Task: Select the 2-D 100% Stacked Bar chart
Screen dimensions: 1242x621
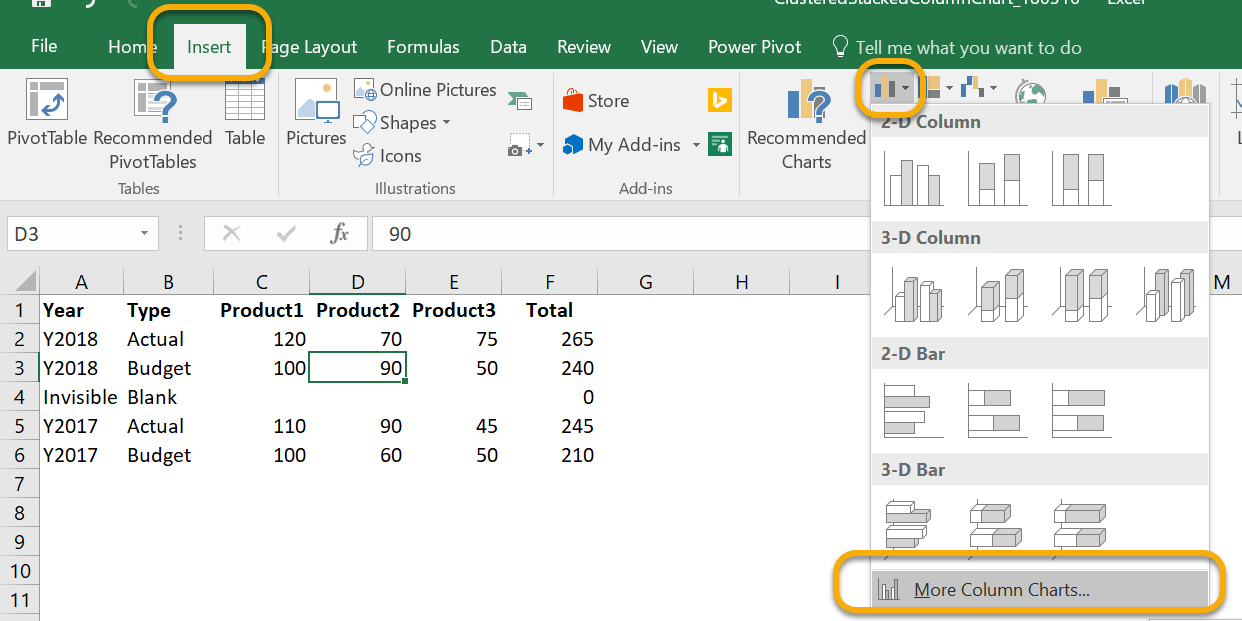Action: 1082,410
